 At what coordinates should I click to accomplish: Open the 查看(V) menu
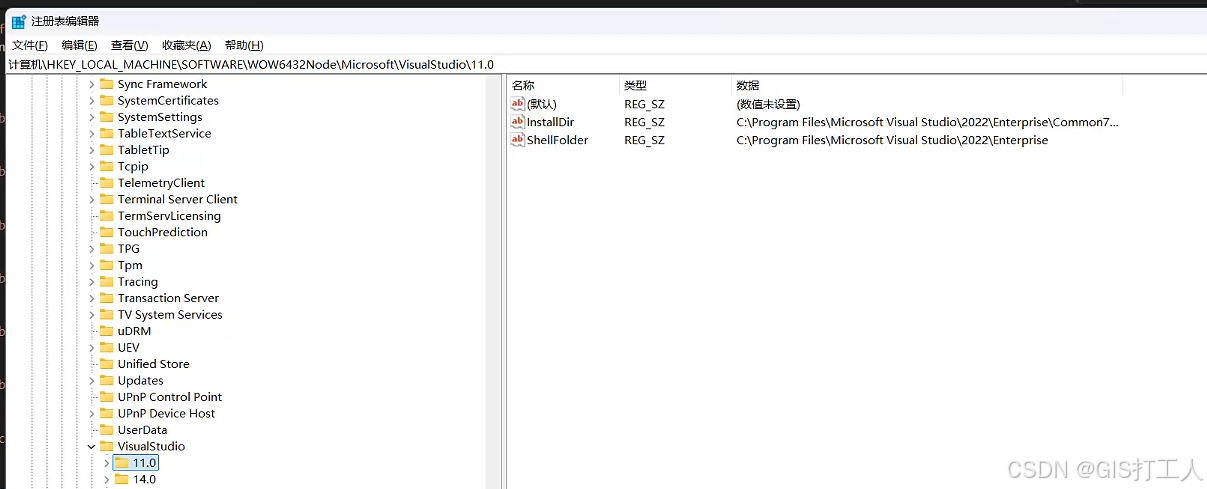tap(129, 45)
